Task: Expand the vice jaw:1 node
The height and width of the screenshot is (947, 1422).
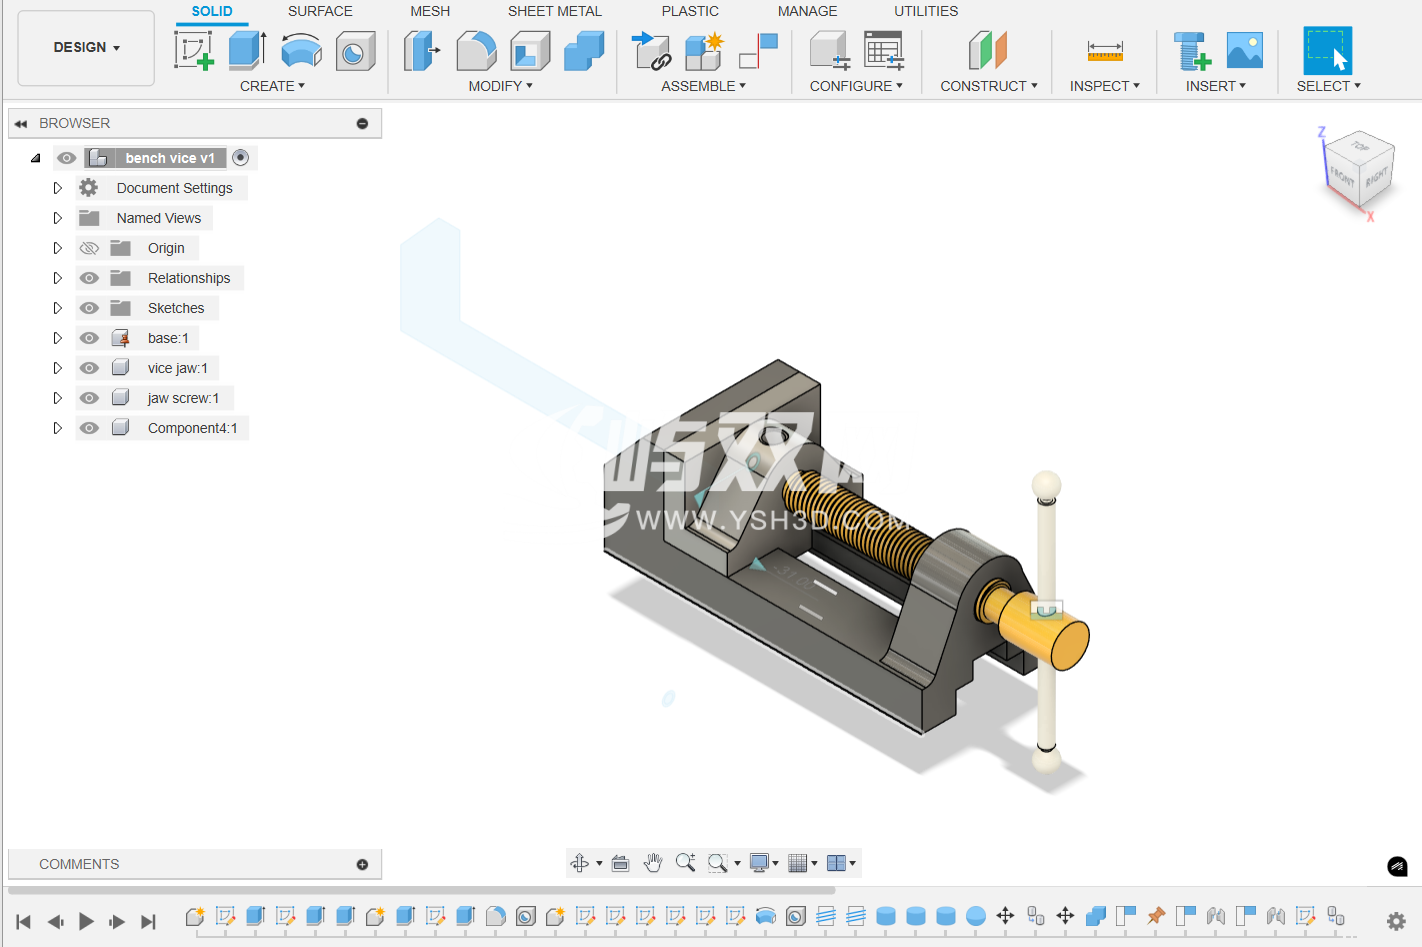Action: [57, 368]
